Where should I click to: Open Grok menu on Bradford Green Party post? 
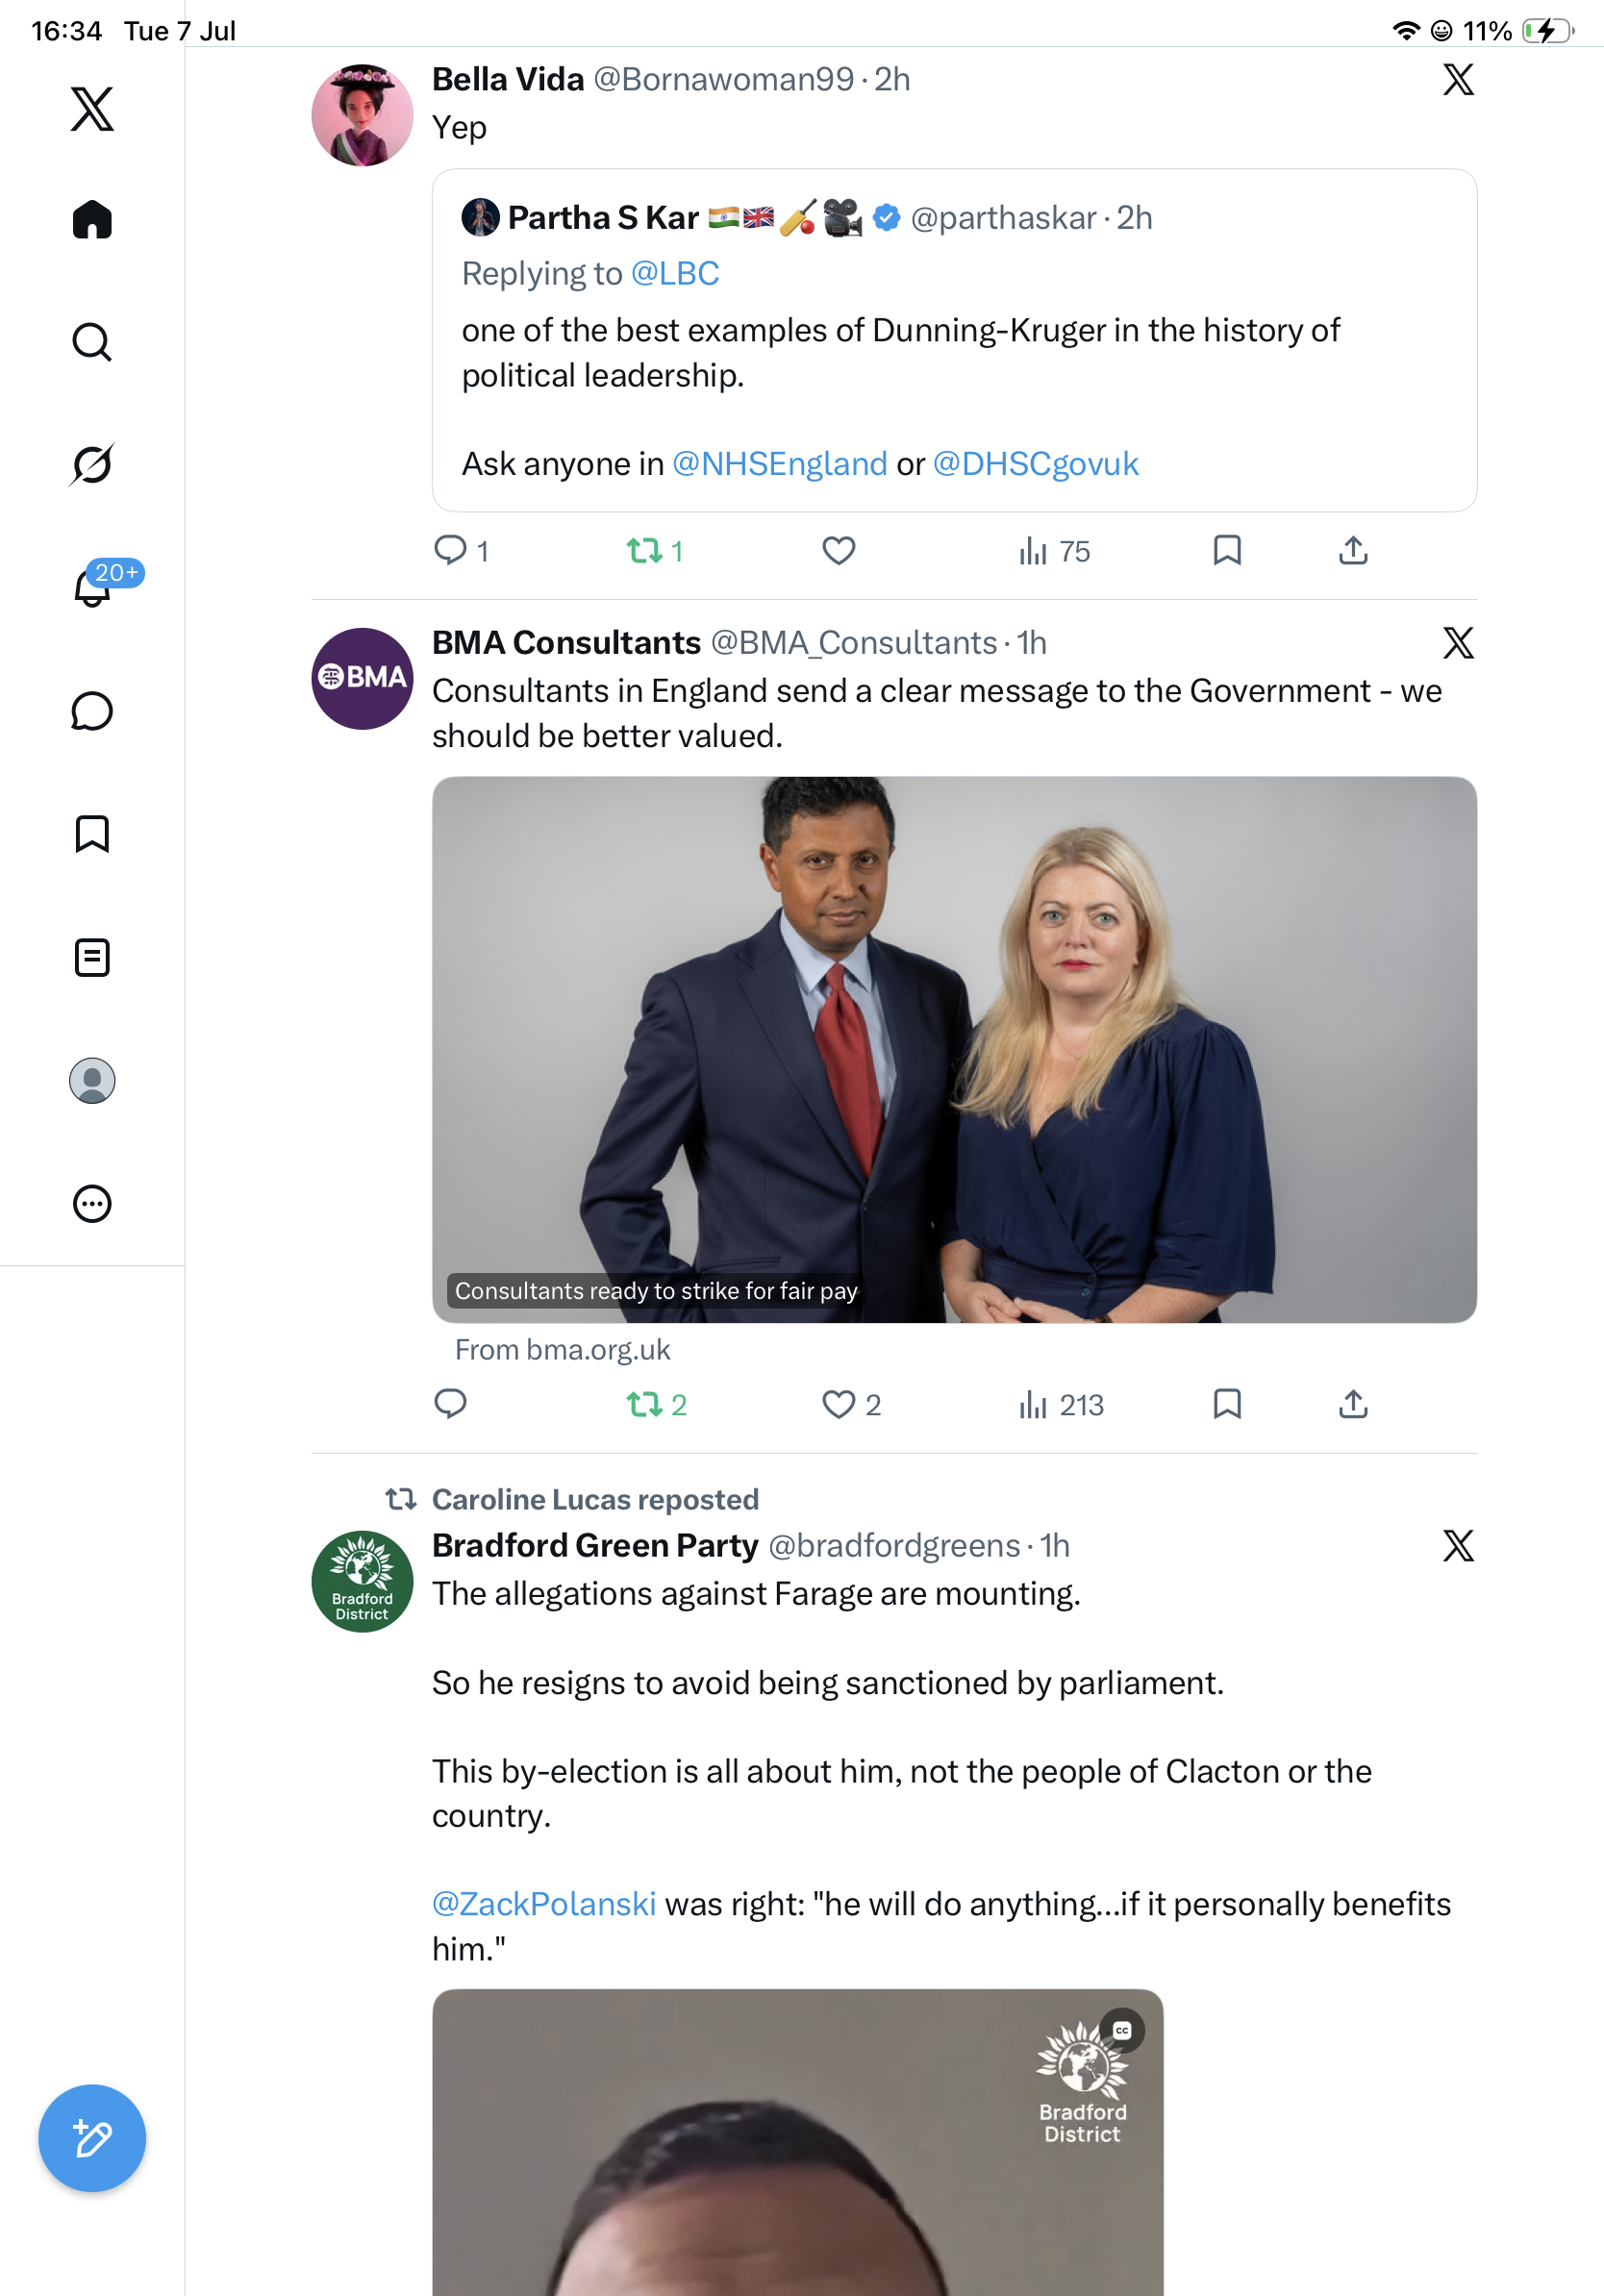click(1458, 1546)
